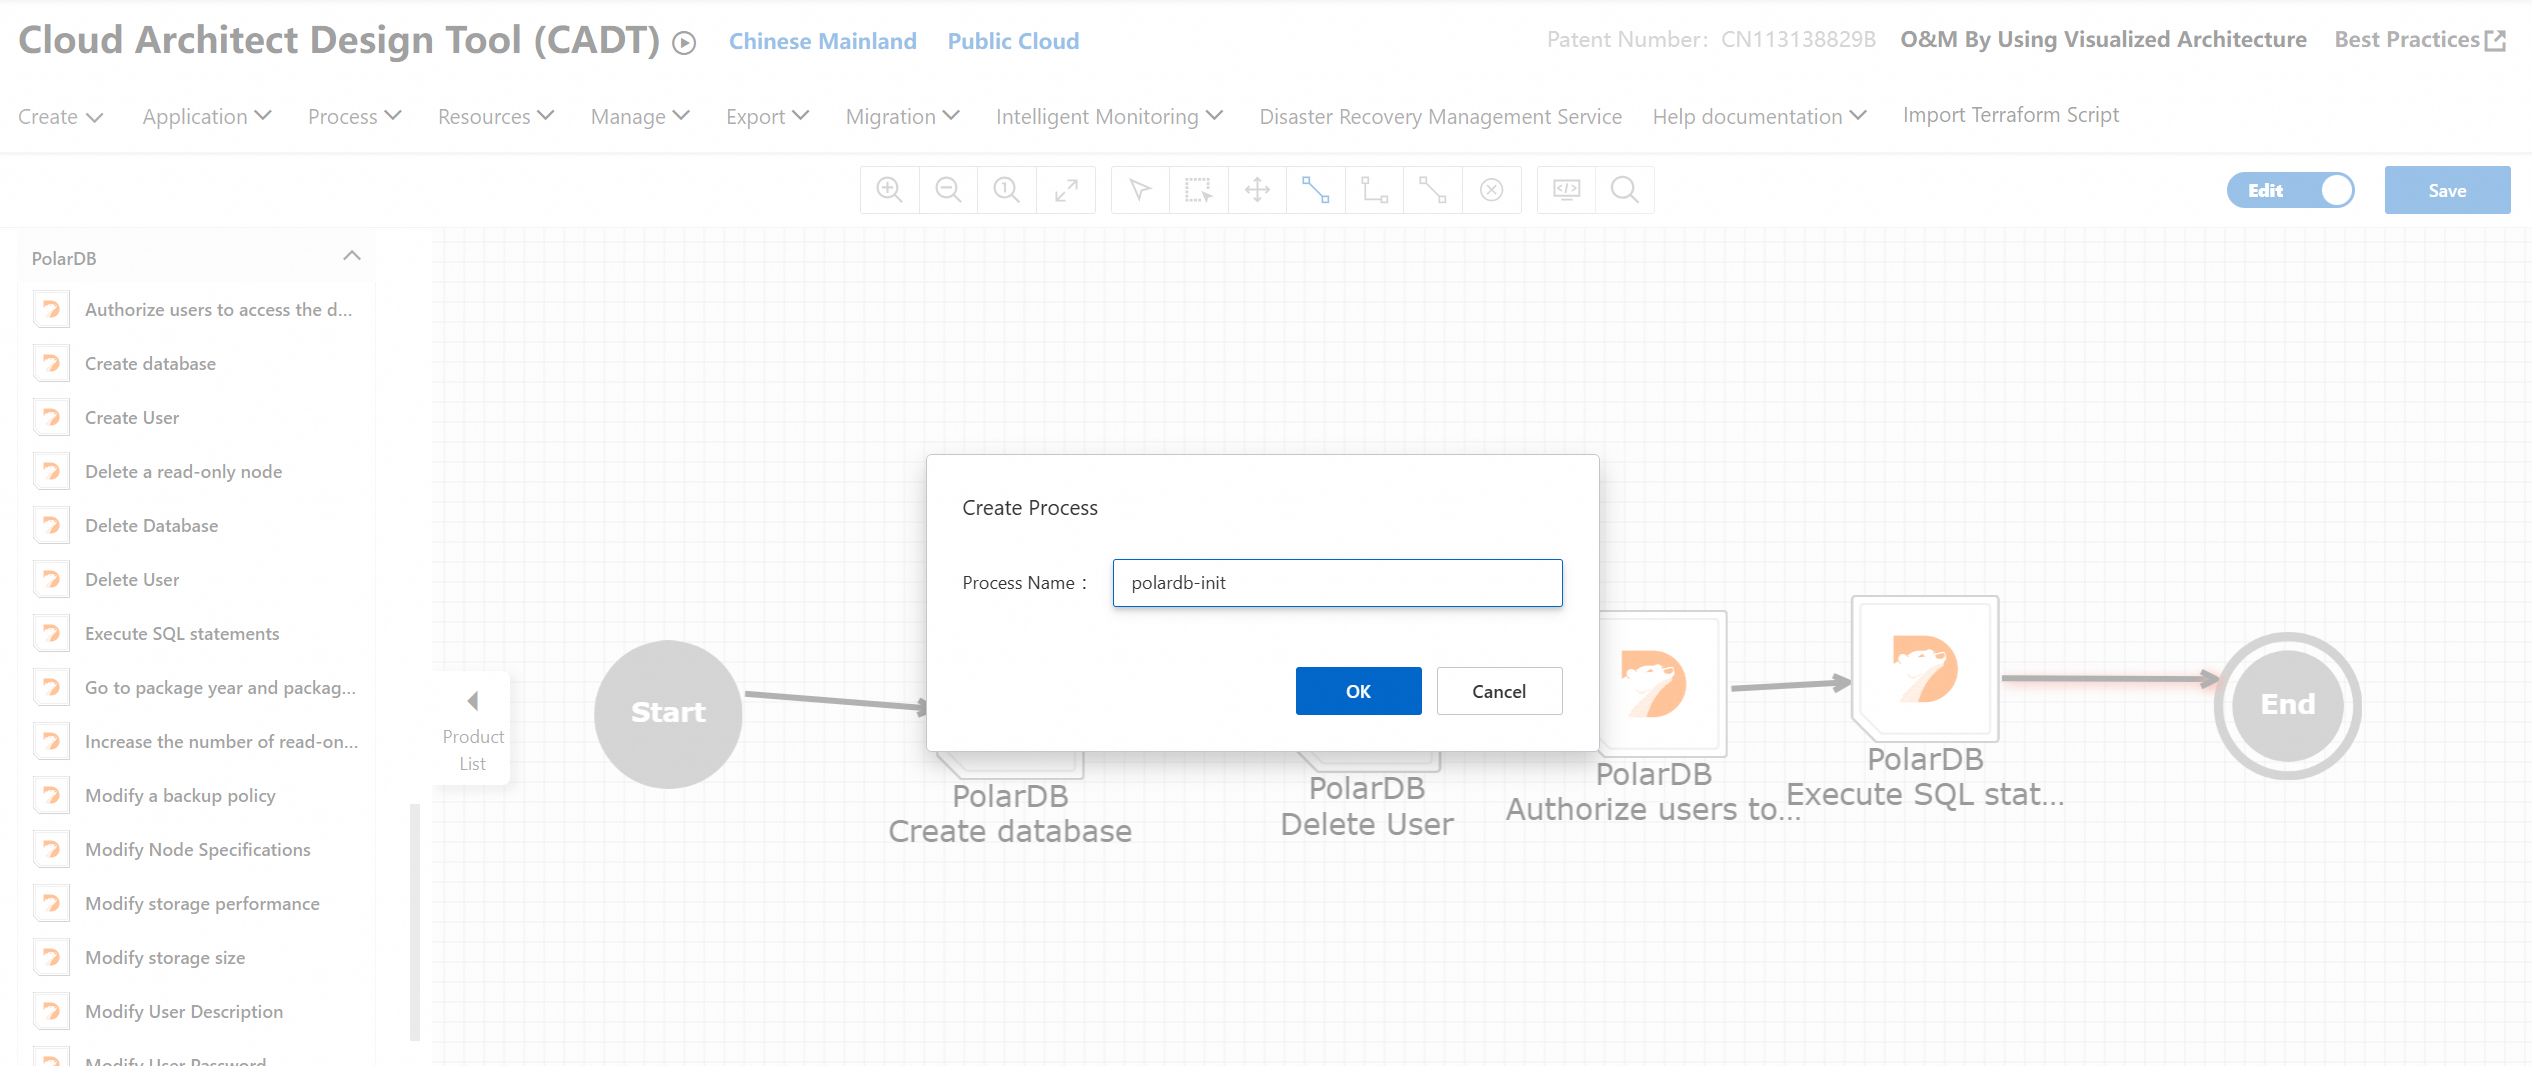Activate the marquee box-select tool
The width and height of the screenshot is (2532, 1066).
click(x=1198, y=190)
